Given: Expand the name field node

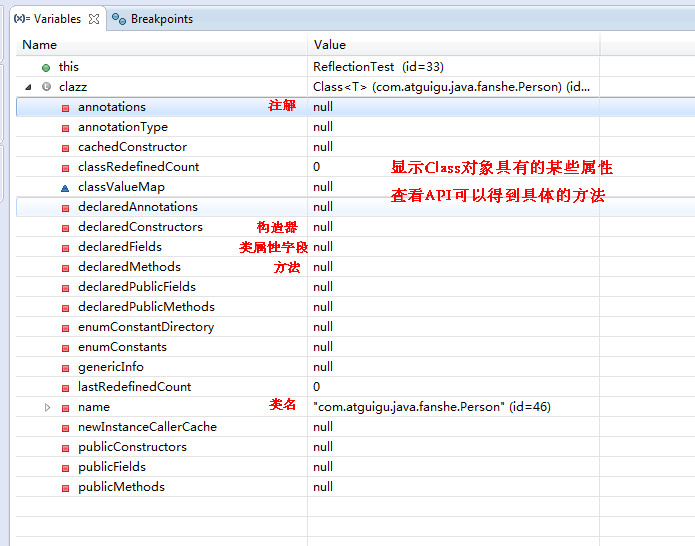Looking at the screenshot, I should tap(47, 407).
